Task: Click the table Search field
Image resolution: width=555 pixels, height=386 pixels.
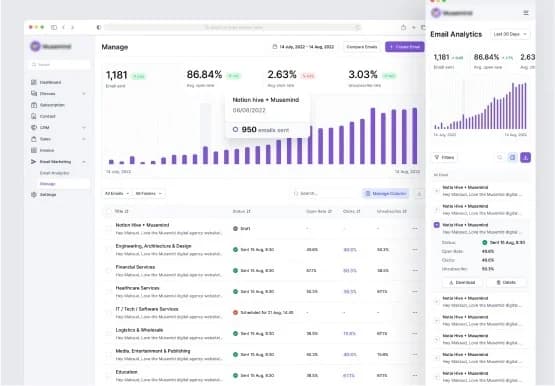Action: point(324,194)
